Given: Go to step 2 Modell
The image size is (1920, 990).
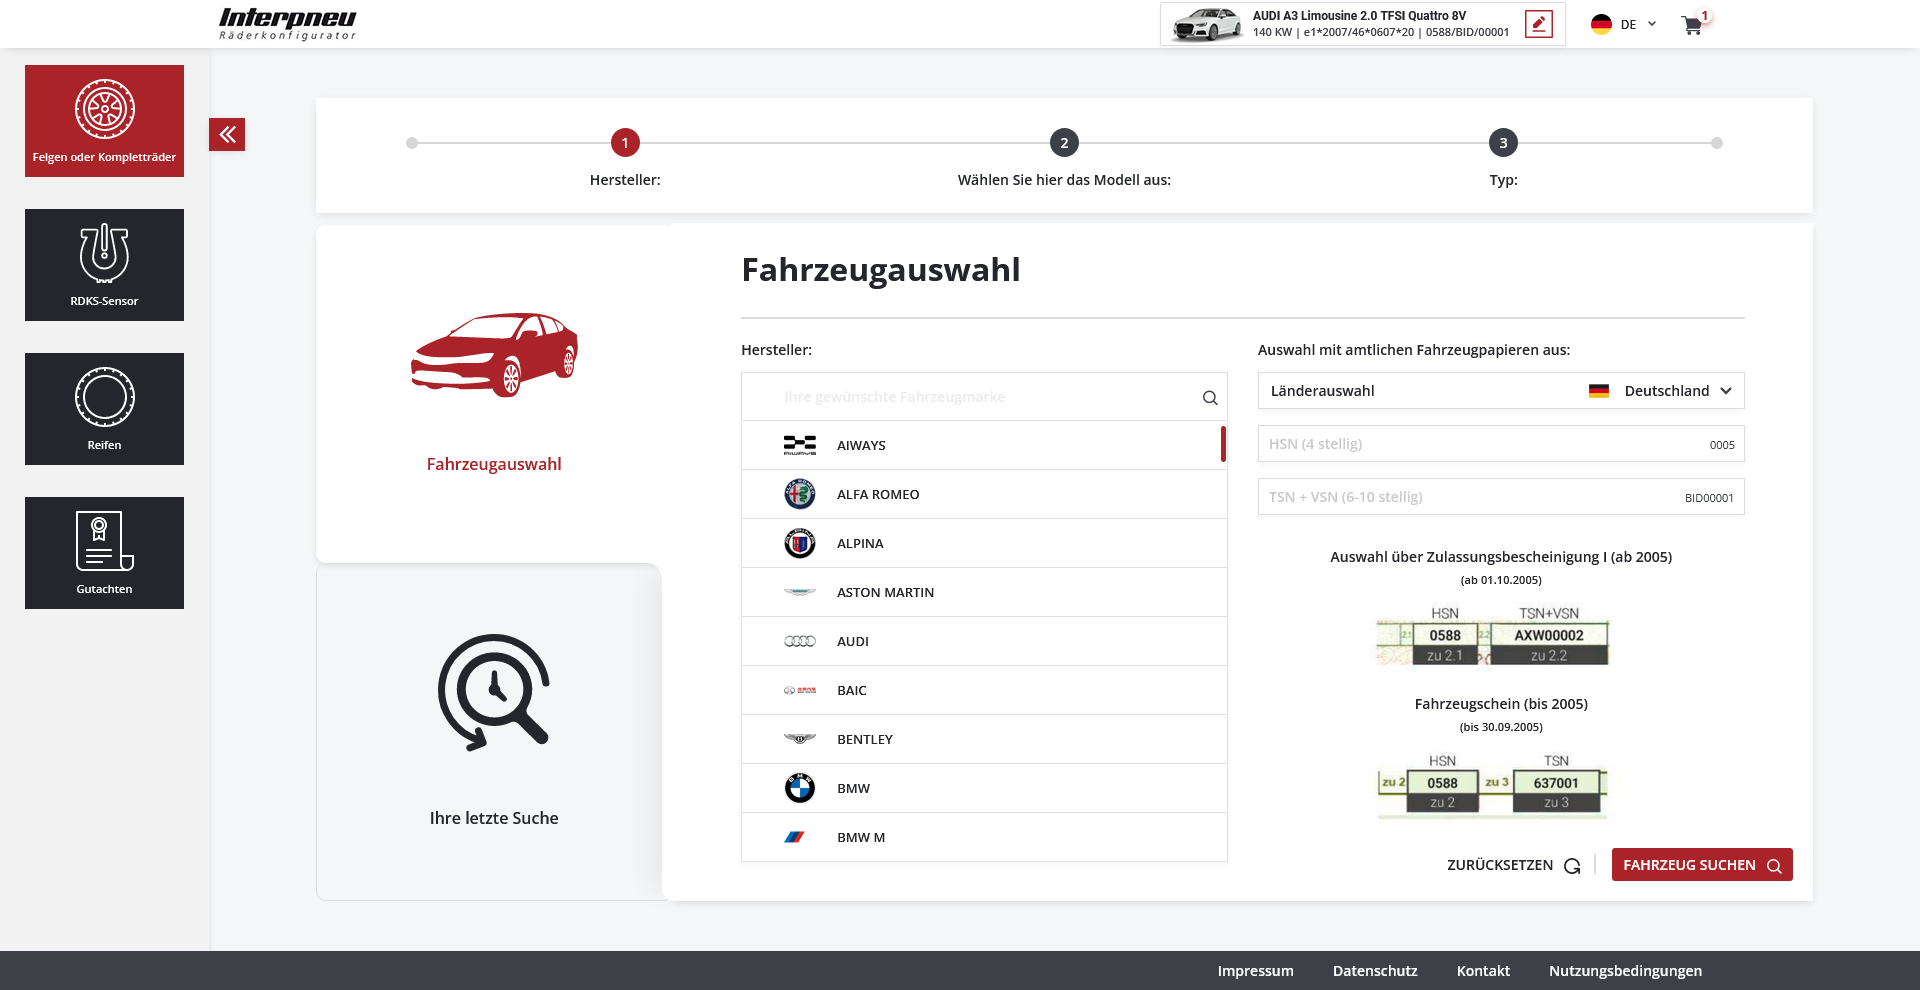Looking at the screenshot, I should pos(1064,143).
